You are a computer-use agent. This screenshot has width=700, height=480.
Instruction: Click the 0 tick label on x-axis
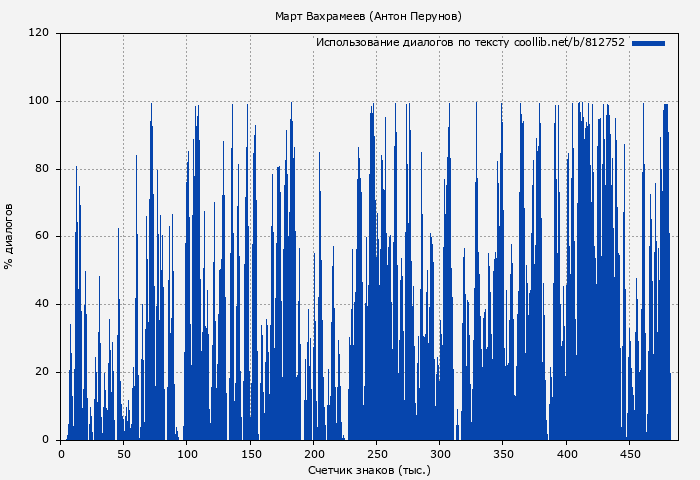61,454
